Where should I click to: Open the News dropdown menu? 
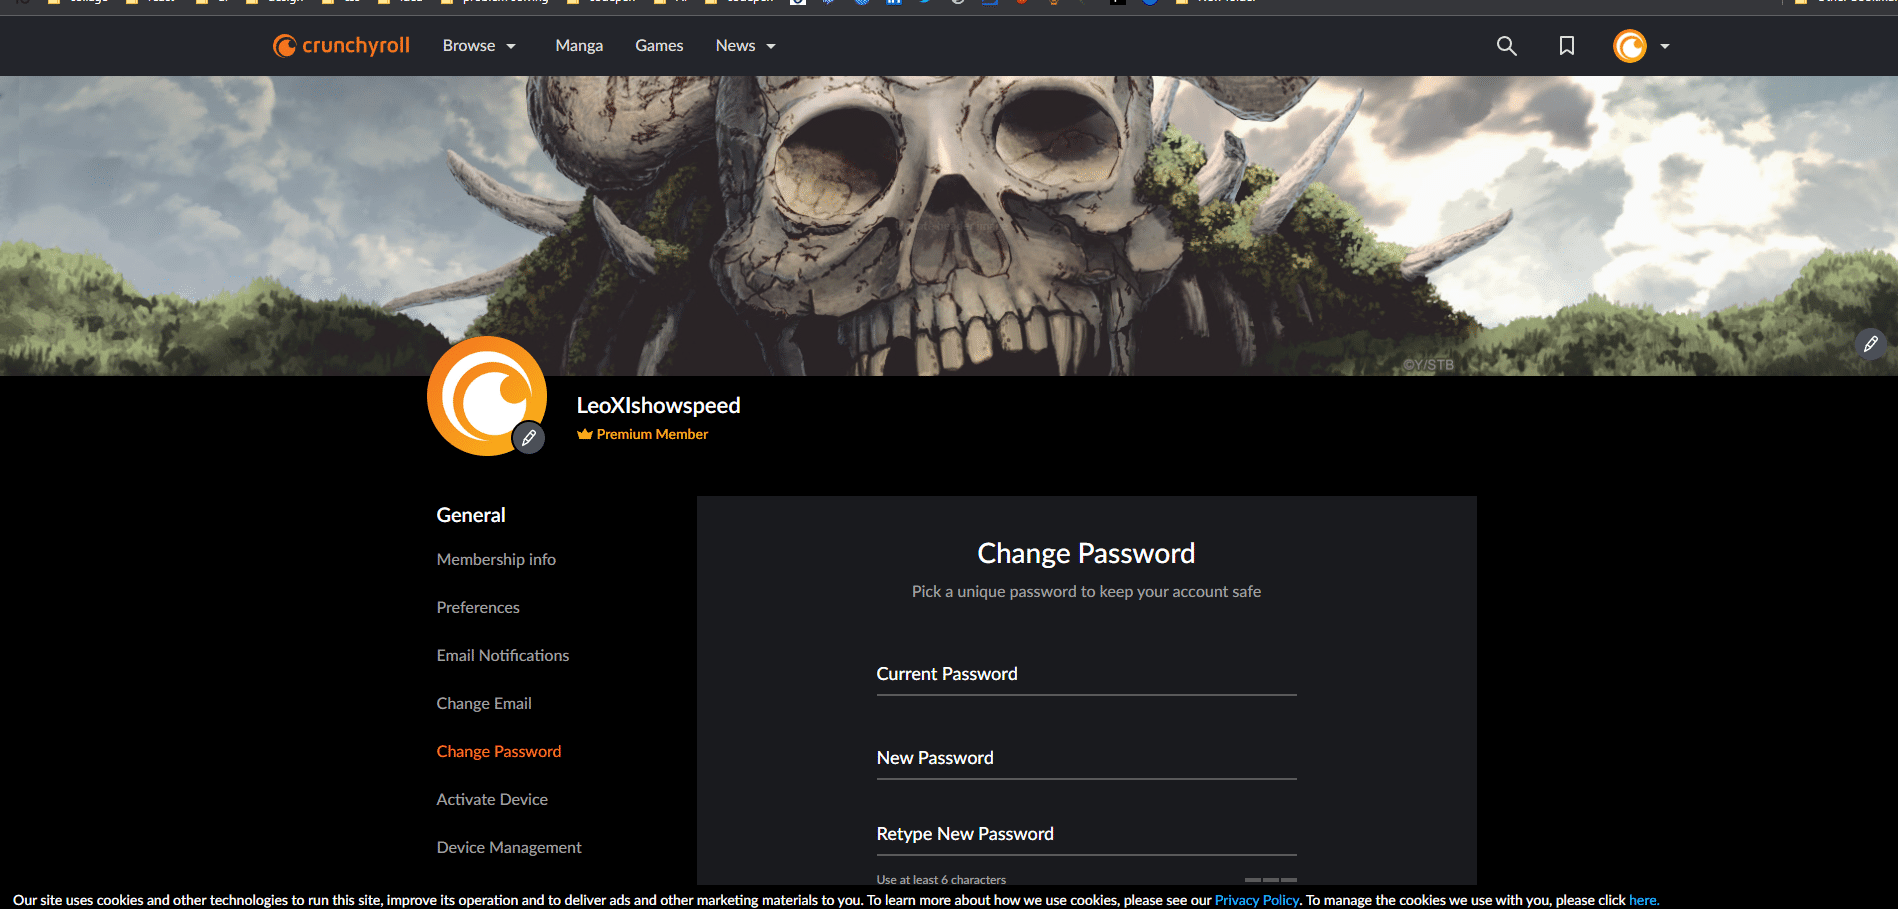coord(746,46)
